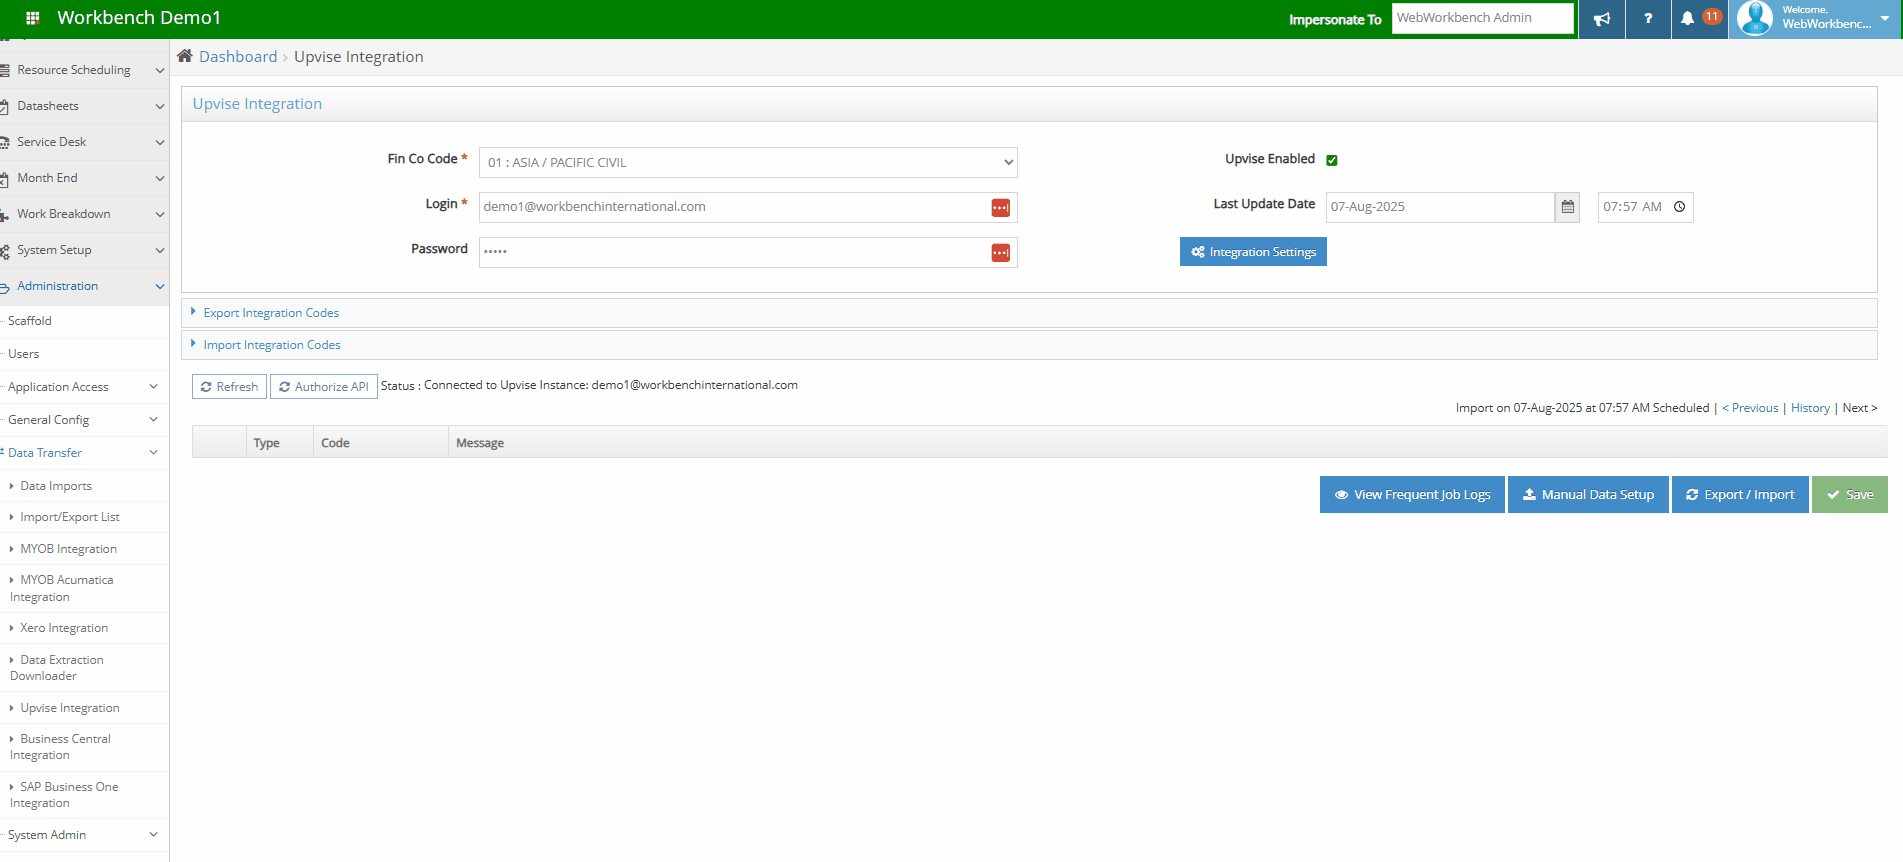Open MYOB Acumatica Integration menu item
This screenshot has height=862, width=1903.
click(62, 588)
